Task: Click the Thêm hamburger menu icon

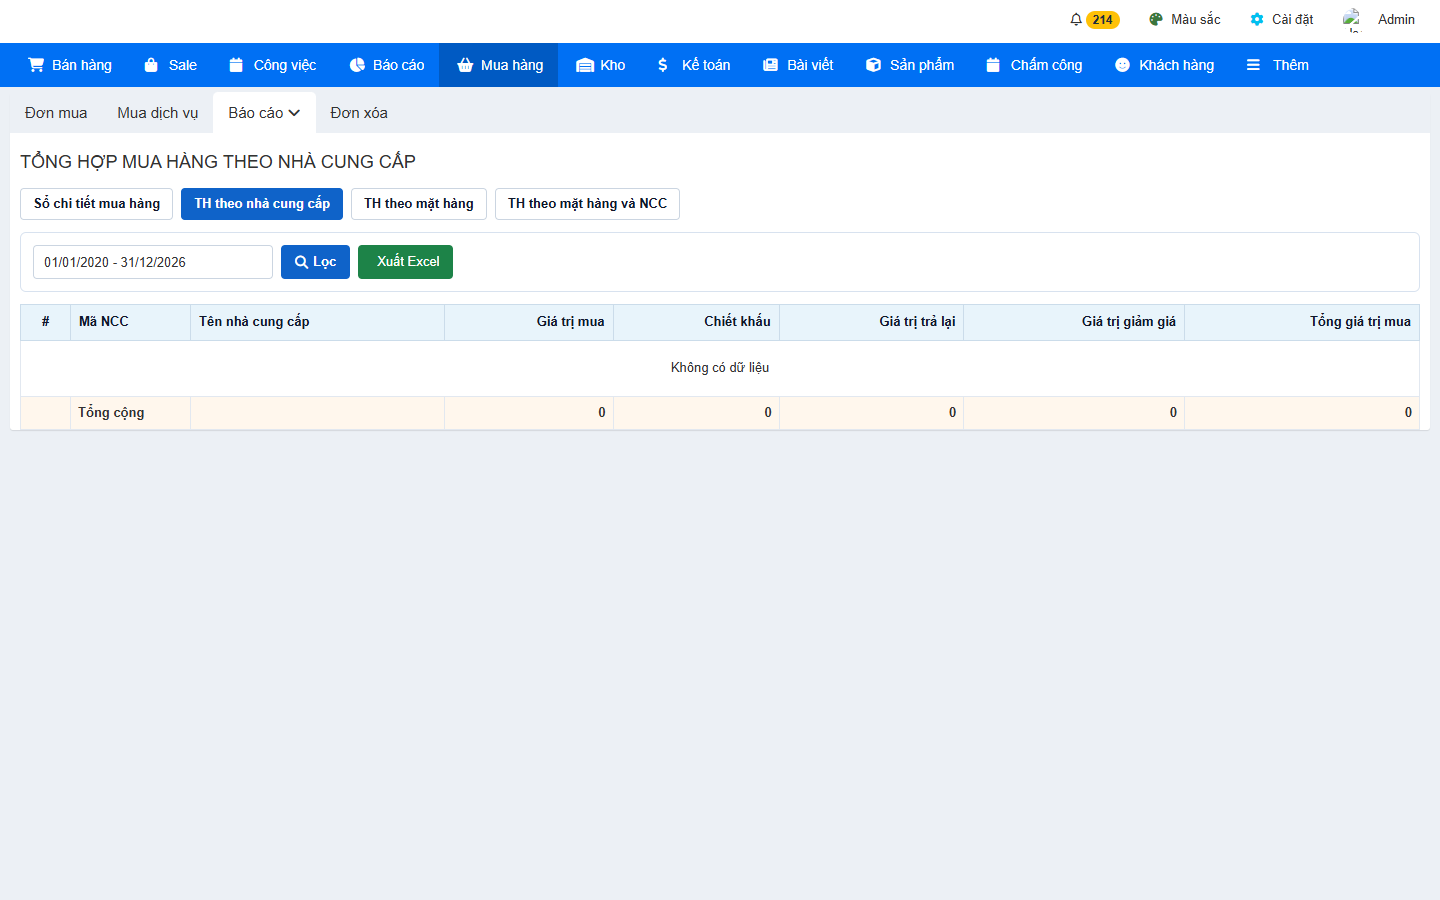Action: click(x=1253, y=65)
